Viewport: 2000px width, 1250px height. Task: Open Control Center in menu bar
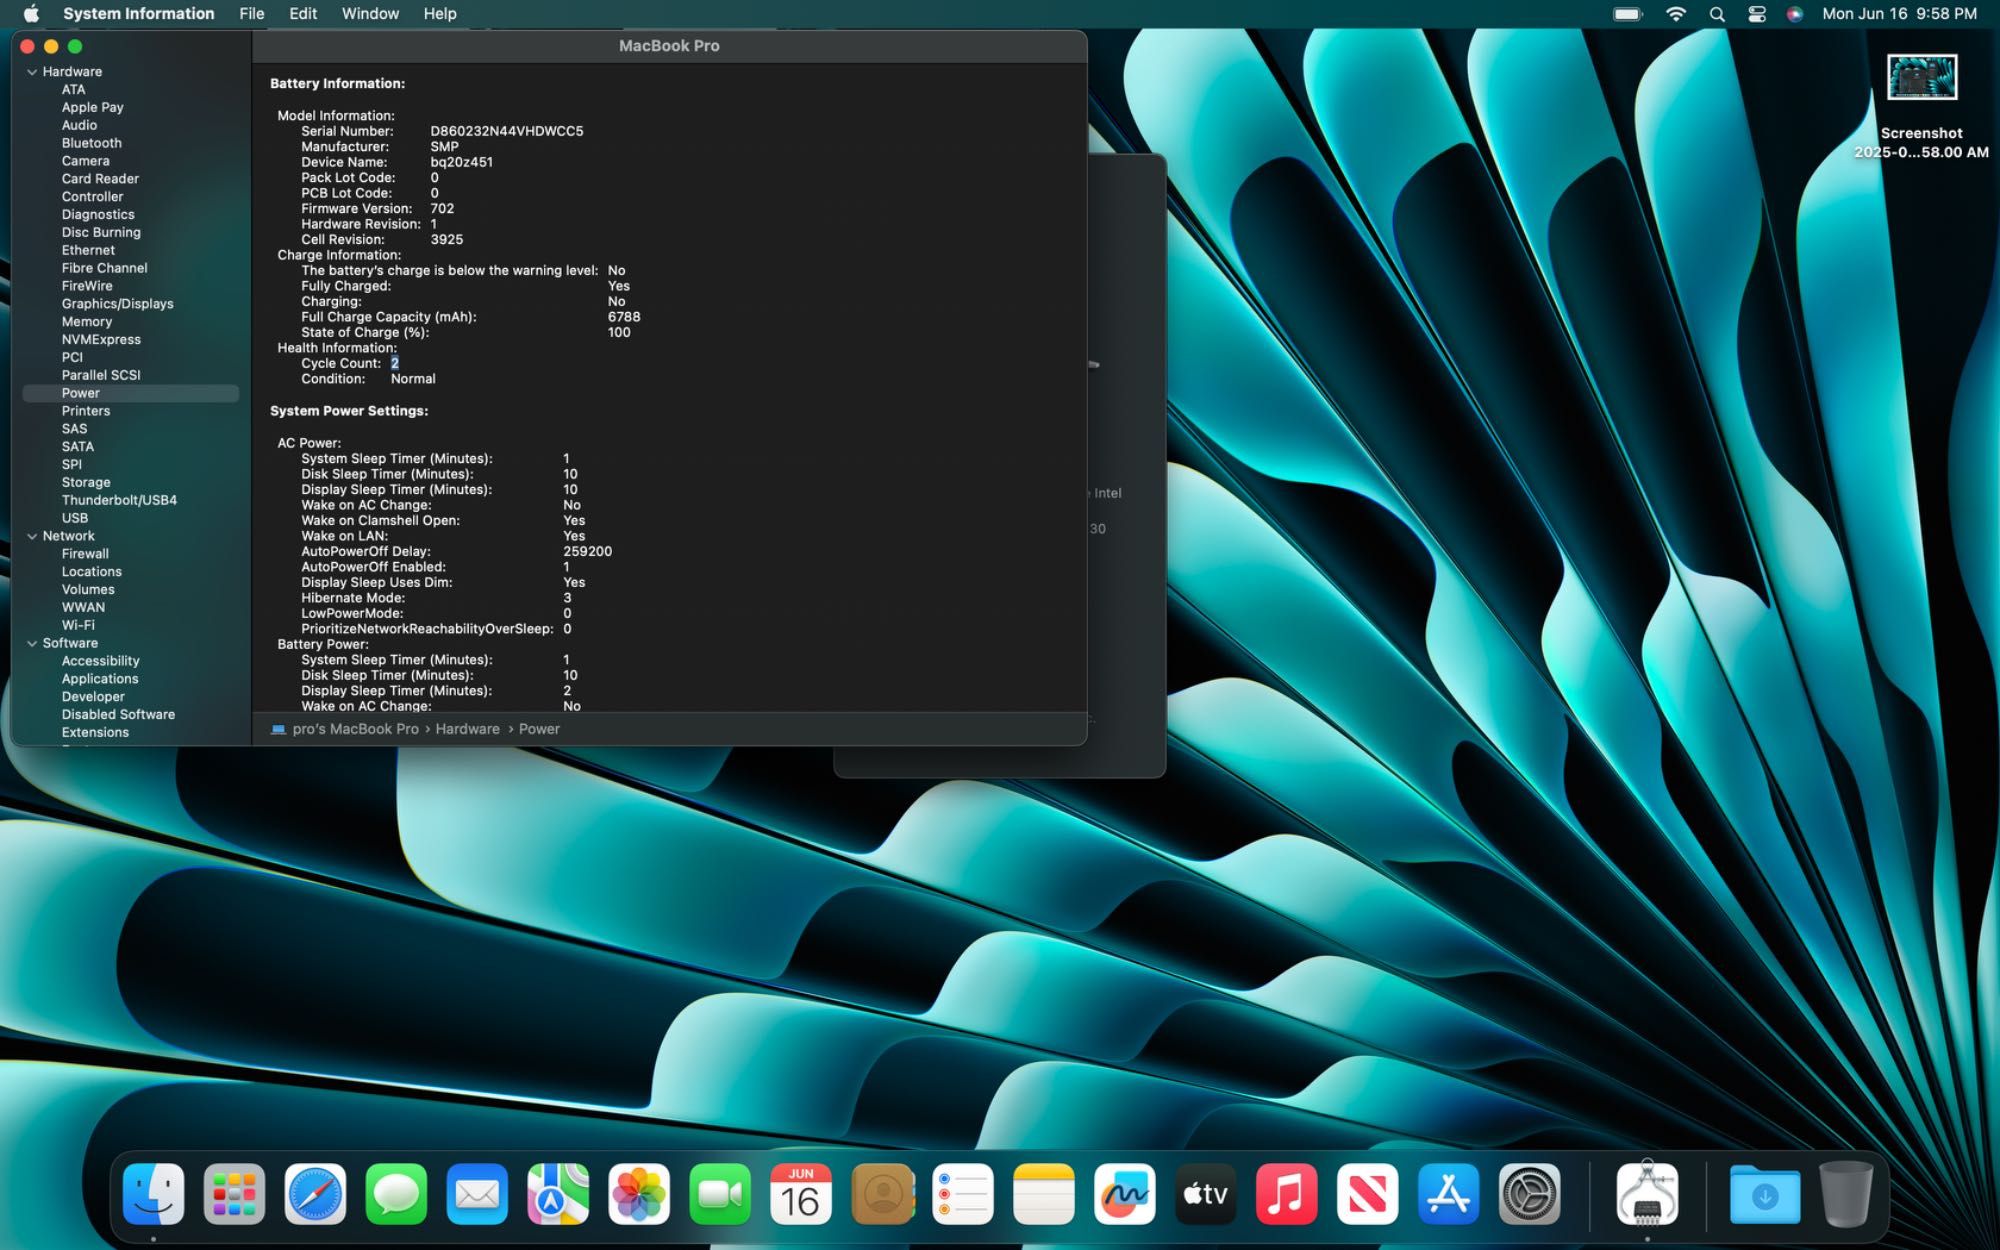(1757, 14)
